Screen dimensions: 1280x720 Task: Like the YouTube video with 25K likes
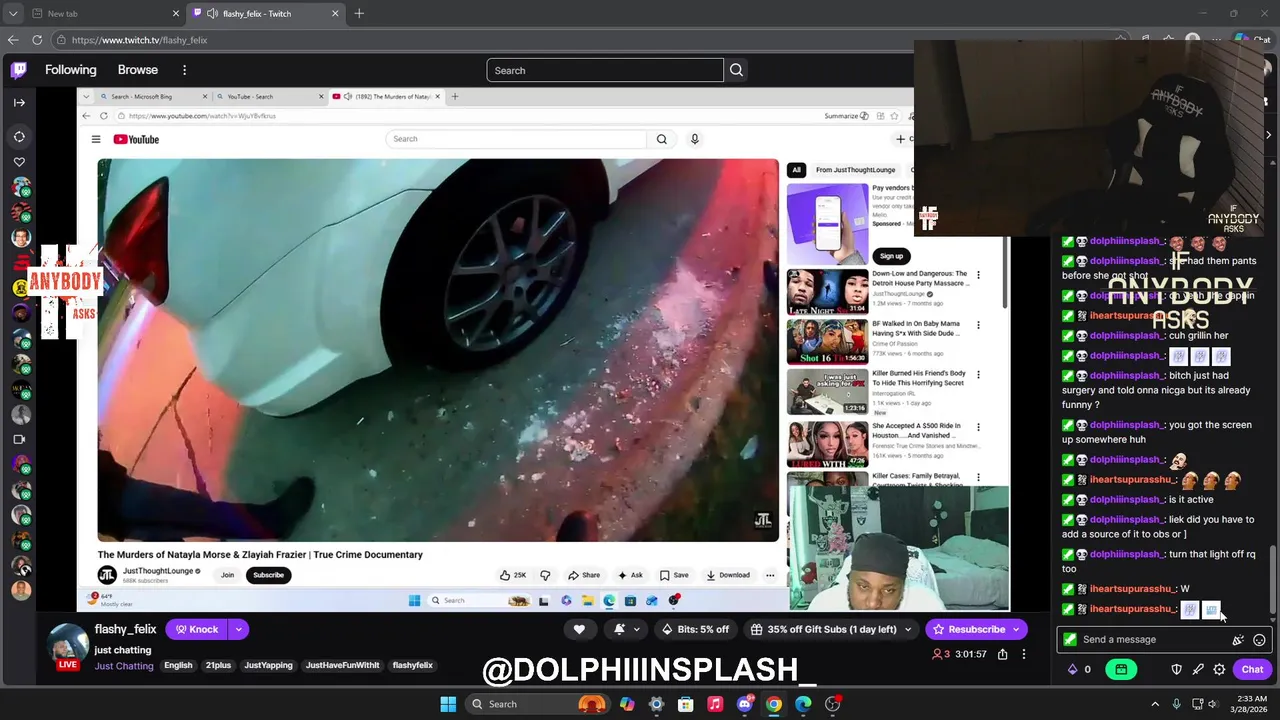pyautogui.click(x=513, y=575)
